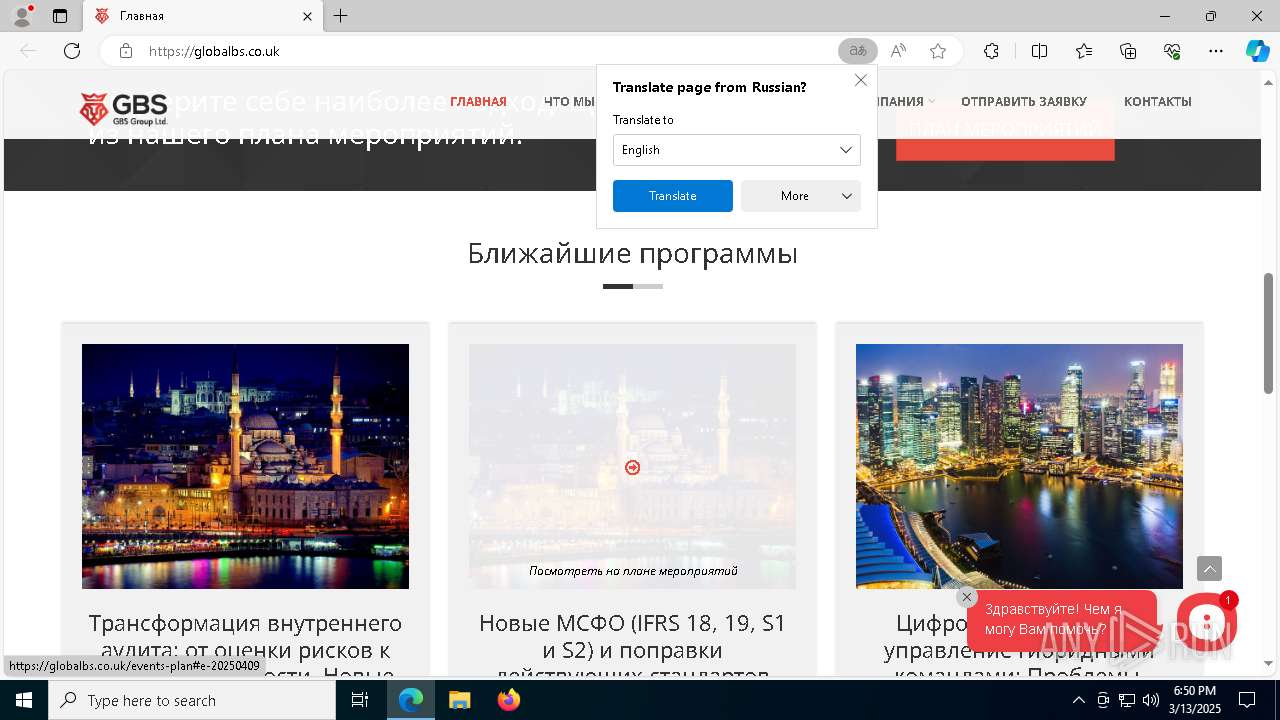Toggle the translate icon in address bar
The height and width of the screenshot is (720, 1280).
coord(857,51)
